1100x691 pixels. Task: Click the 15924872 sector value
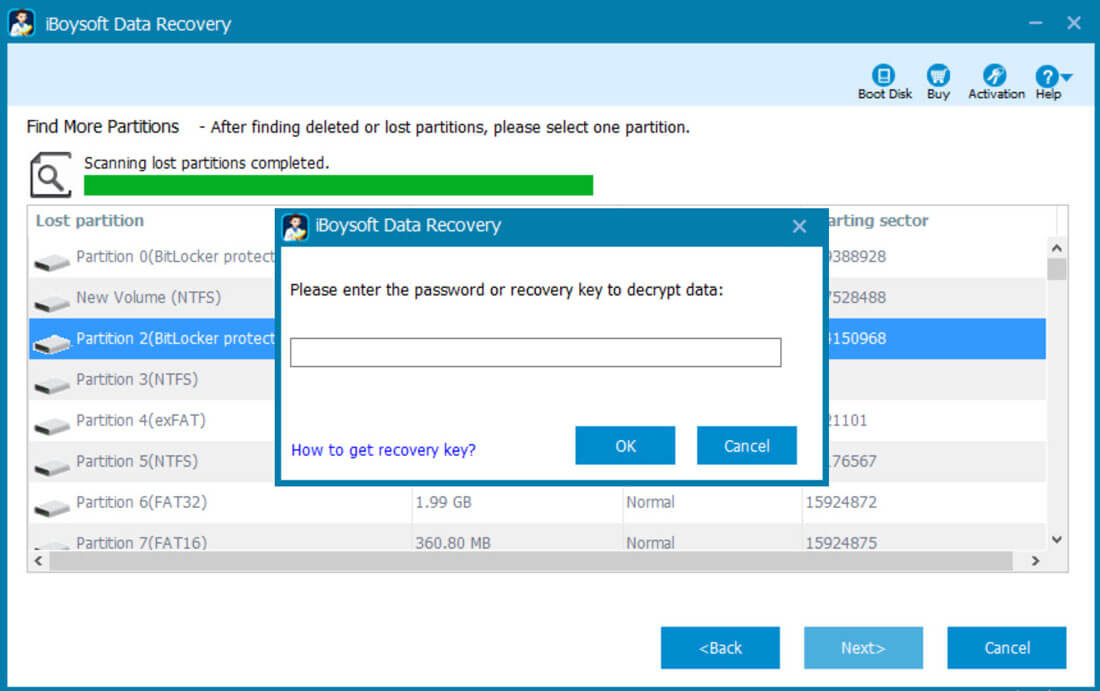pyautogui.click(x=841, y=502)
